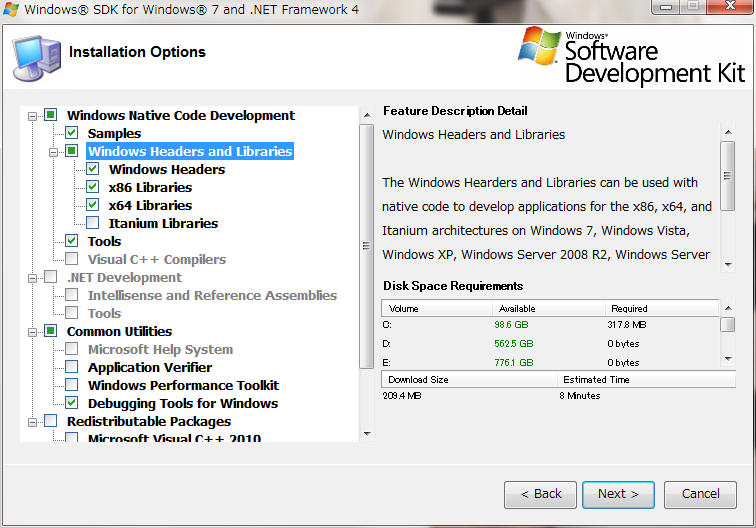The height and width of the screenshot is (528, 756).
Task: Close the SDK setup window
Action: coord(732,7)
